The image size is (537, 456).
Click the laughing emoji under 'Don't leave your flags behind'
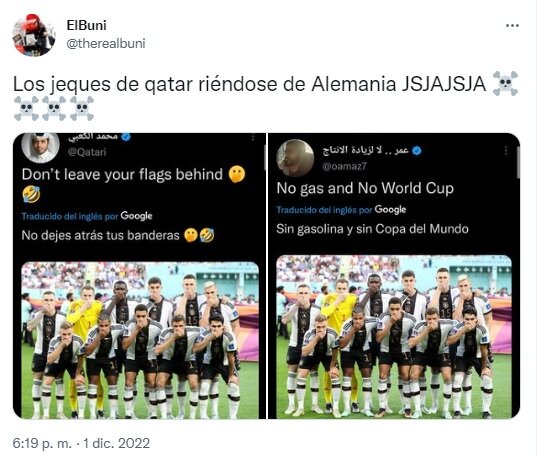[31, 194]
